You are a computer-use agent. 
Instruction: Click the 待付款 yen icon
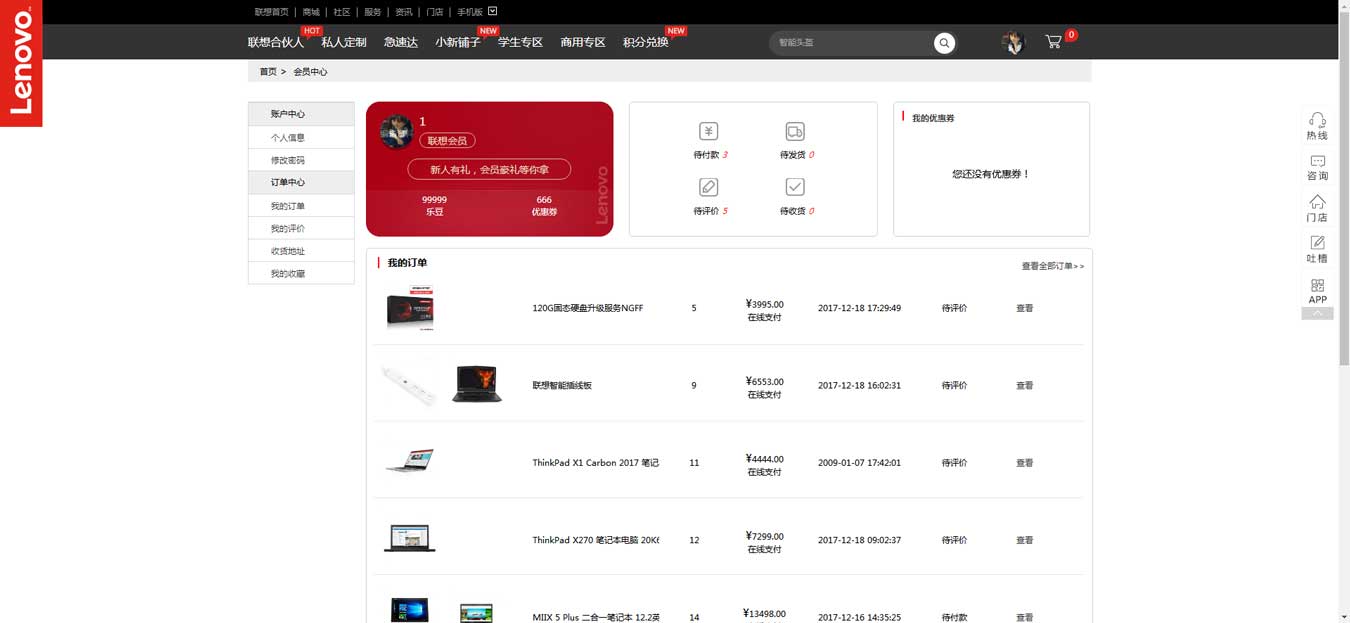(x=708, y=131)
